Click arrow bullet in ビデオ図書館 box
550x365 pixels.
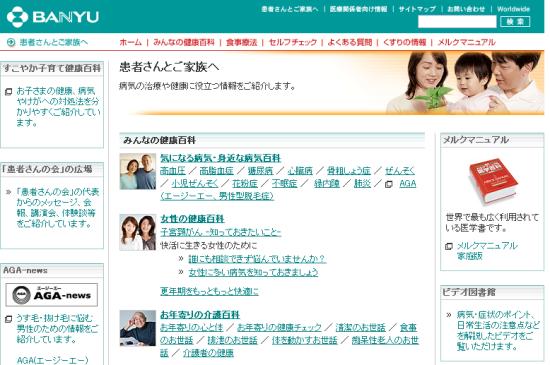click(449, 315)
